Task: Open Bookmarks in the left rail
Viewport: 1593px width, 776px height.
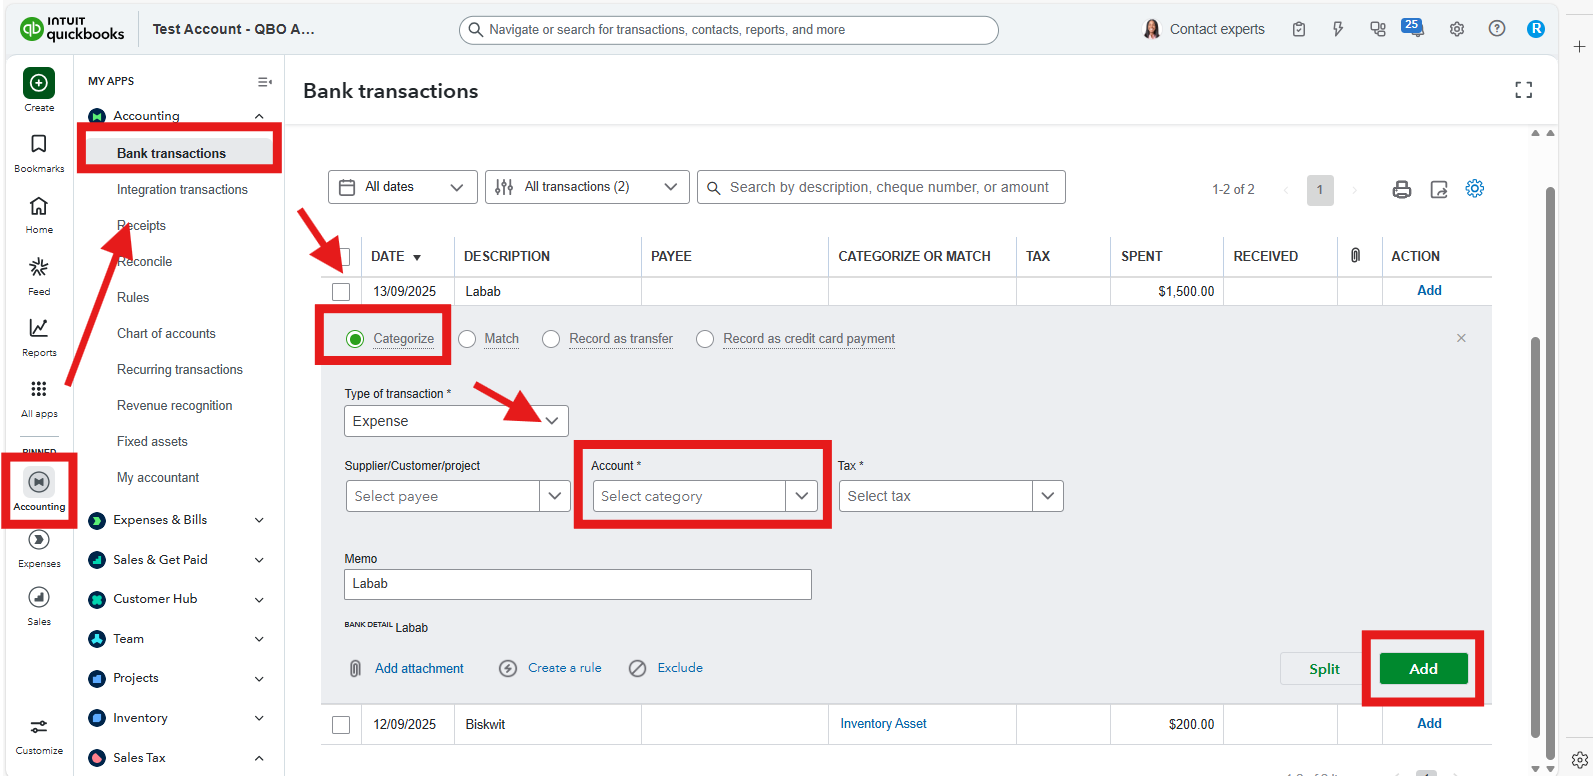Action: pyautogui.click(x=39, y=144)
